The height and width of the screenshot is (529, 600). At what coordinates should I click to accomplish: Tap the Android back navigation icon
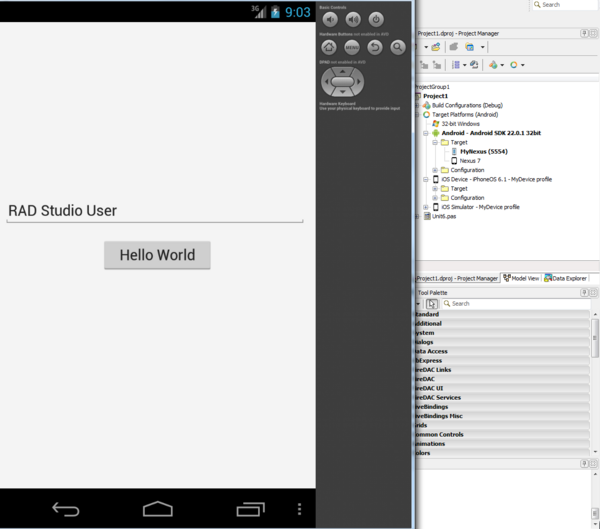(x=66, y=509)
